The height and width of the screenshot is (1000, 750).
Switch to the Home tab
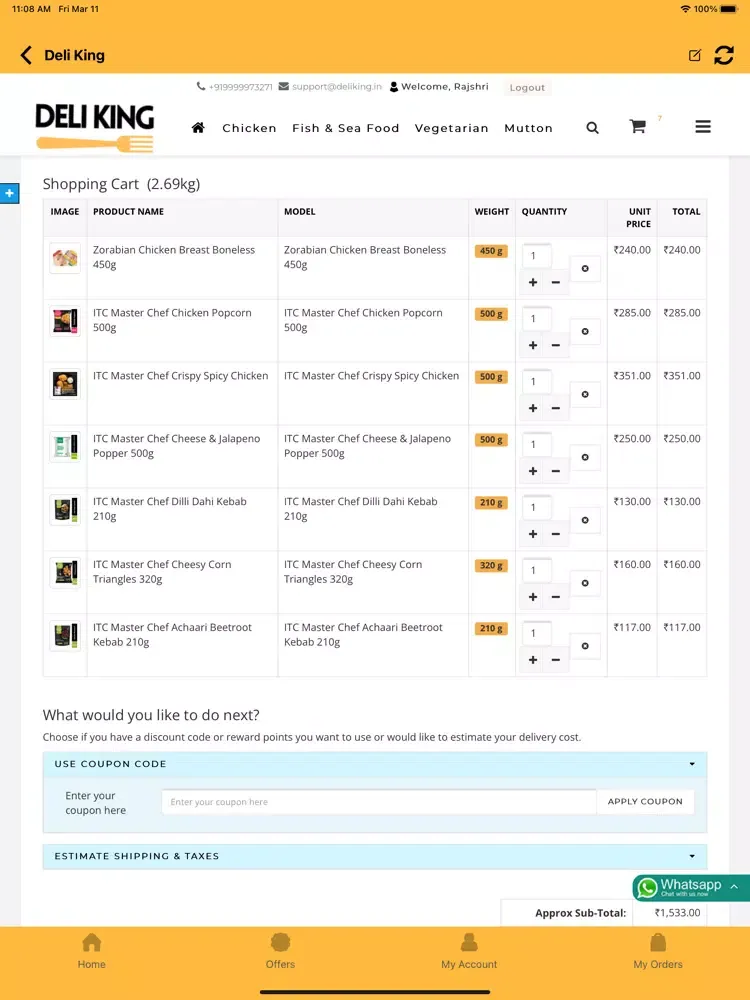click(92, 951)
